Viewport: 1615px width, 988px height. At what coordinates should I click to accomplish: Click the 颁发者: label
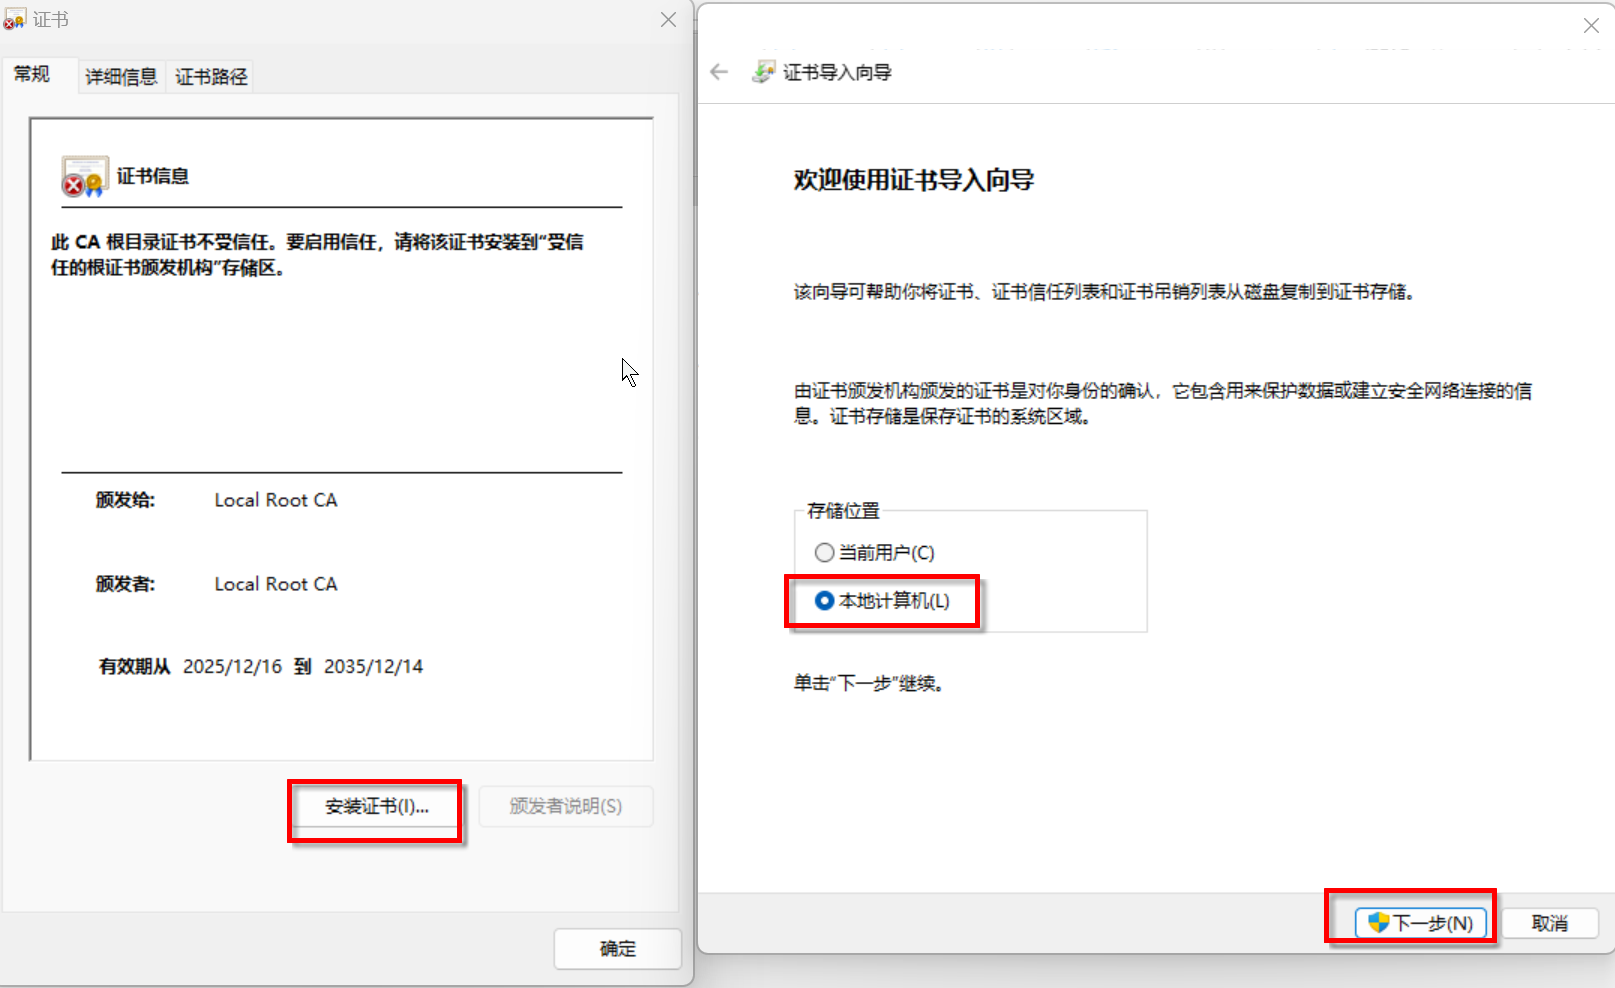point(125,584)
